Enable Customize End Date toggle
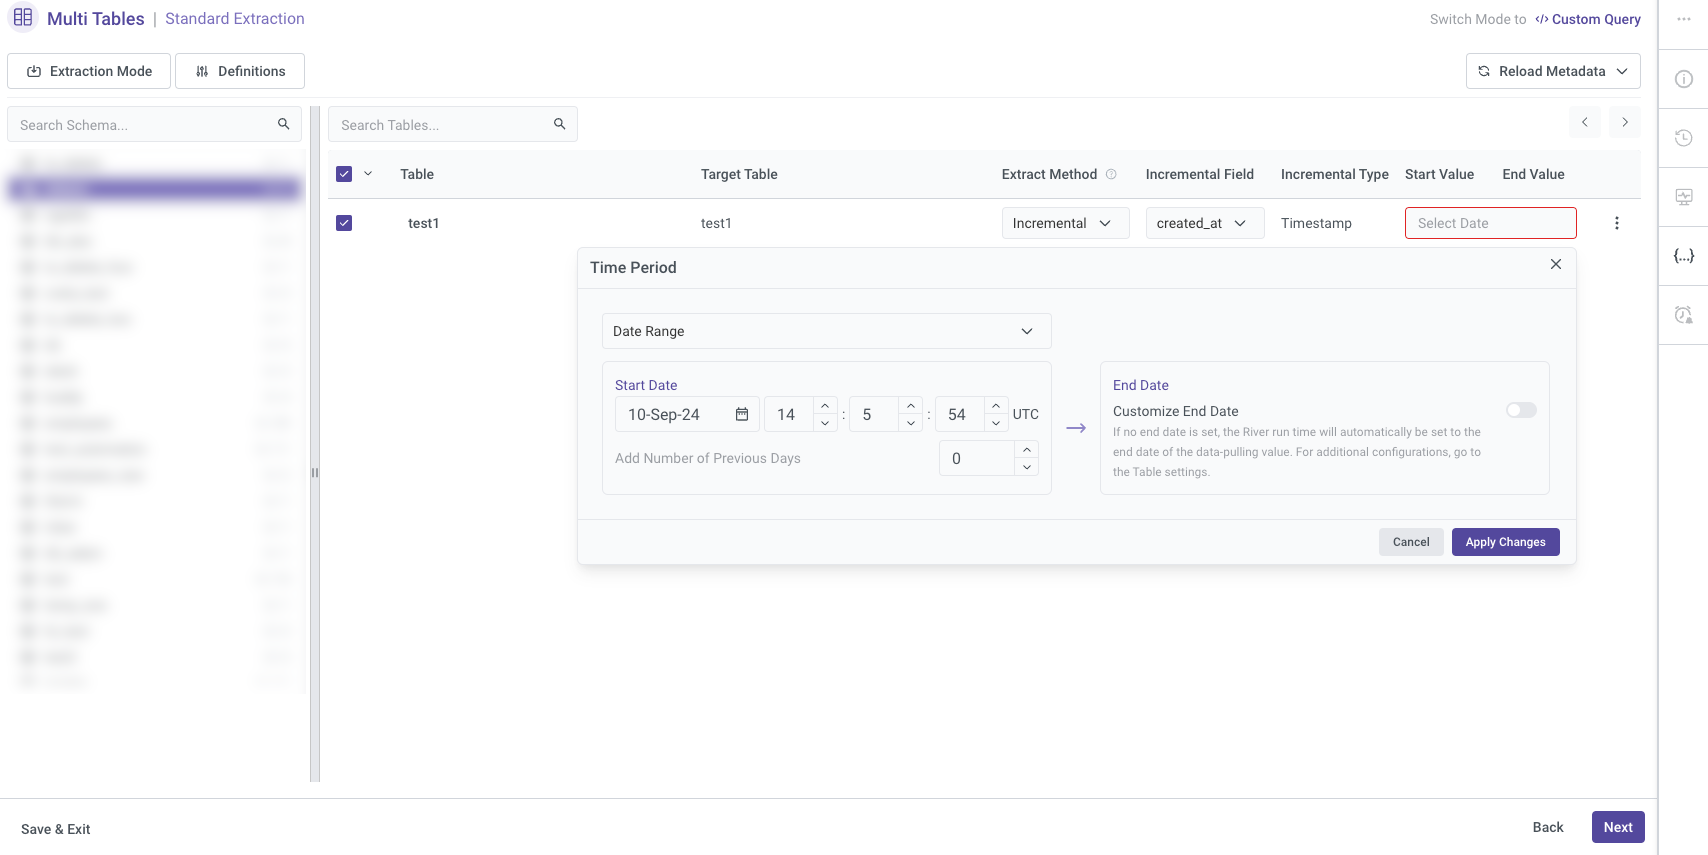Viewport: 1708px width, 855px height. pyautogui.click(x=1521, y=410)
